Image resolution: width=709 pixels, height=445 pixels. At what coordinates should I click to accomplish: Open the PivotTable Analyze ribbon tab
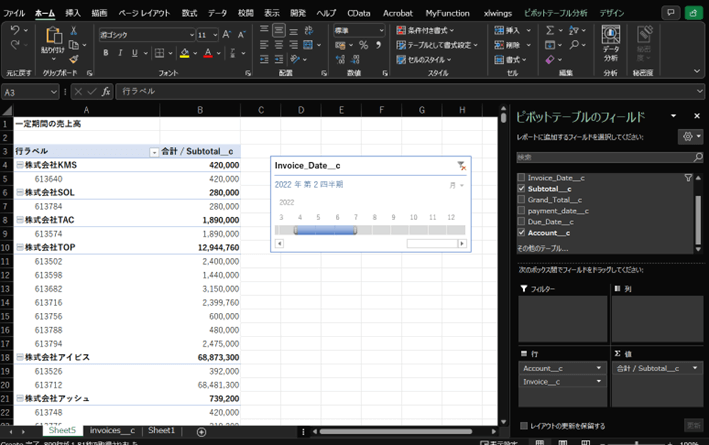pos(555,13)
